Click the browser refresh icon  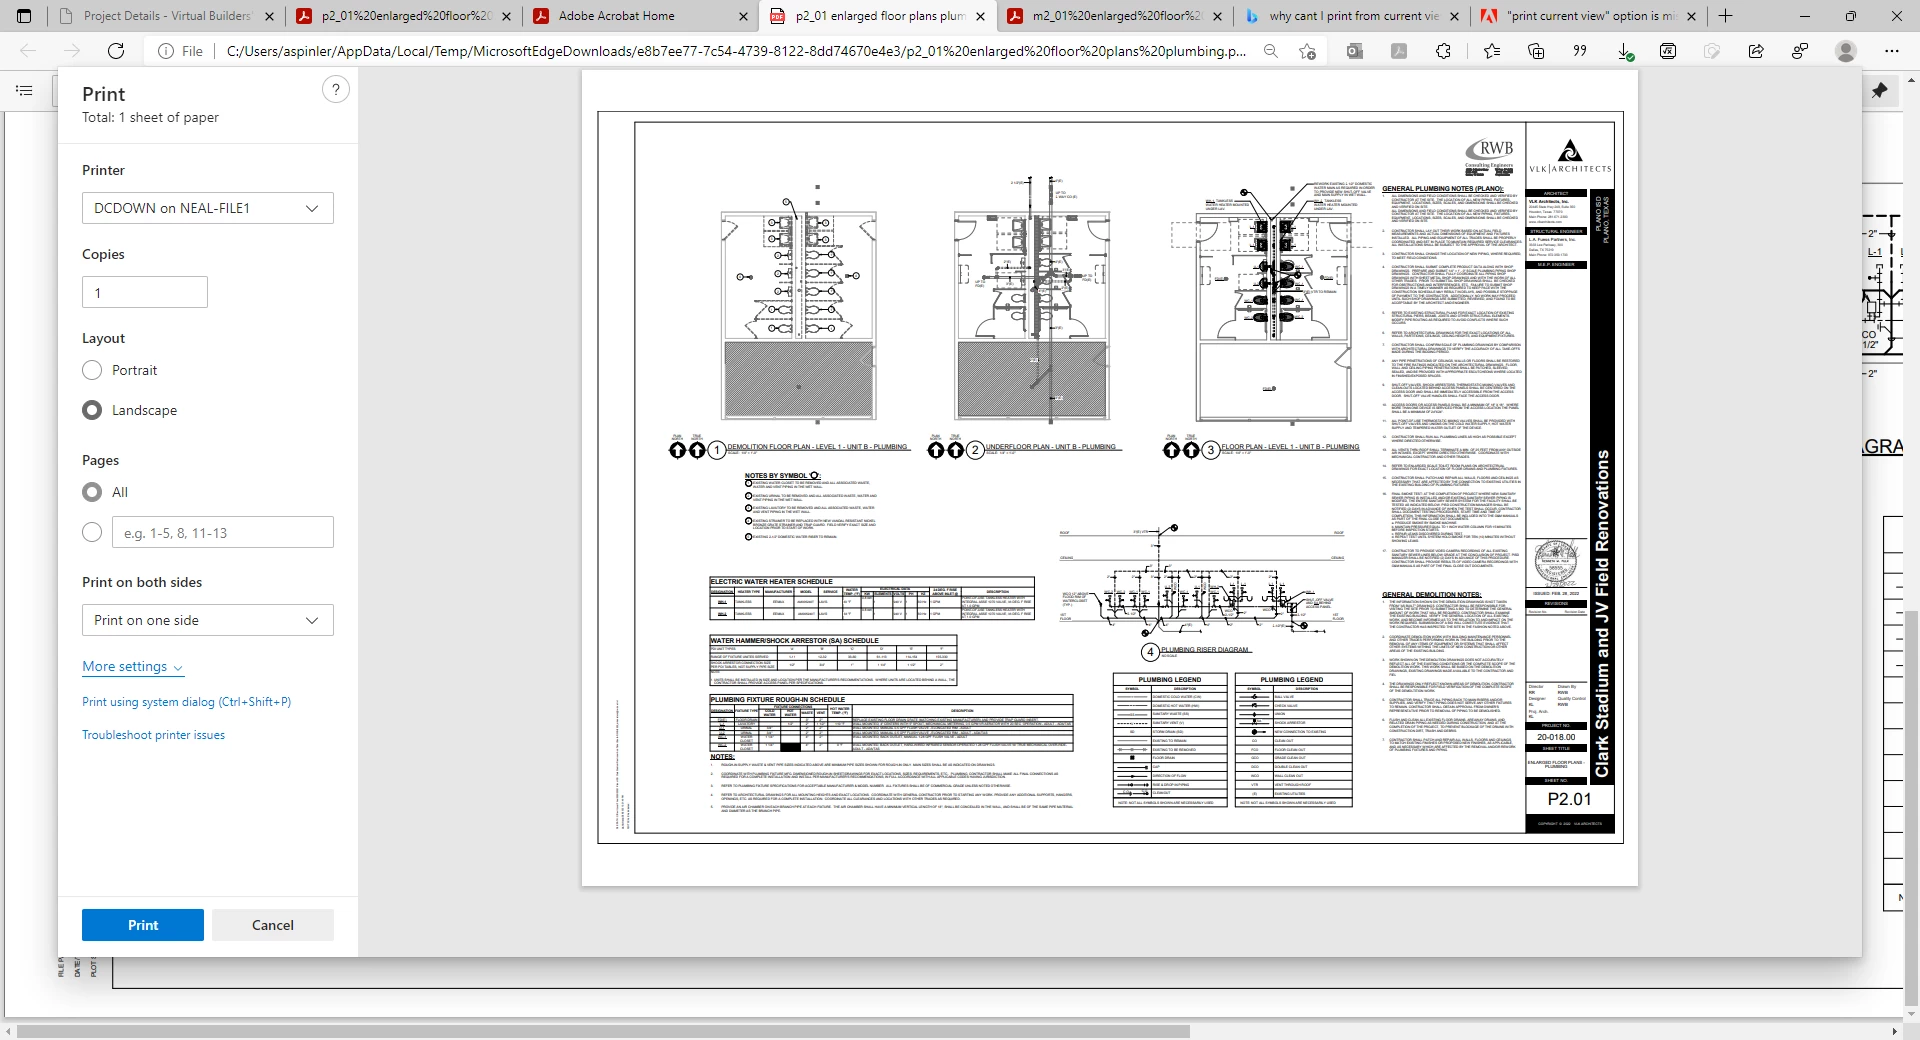tap(116, 51)
